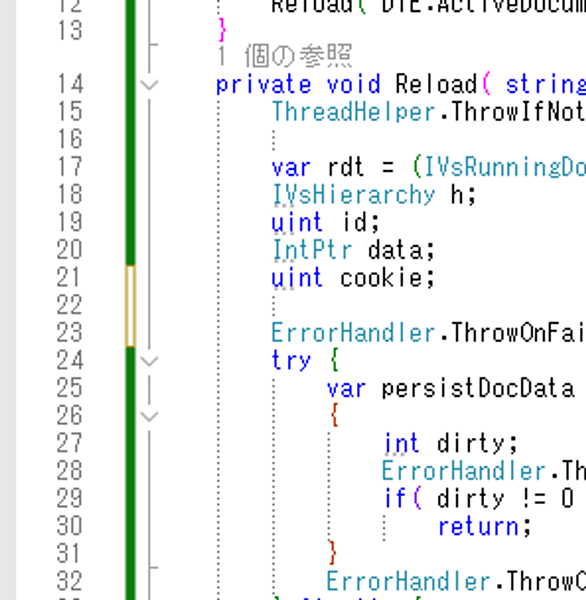The width and height of the screenshot is (586, 600).
Task: Click 'int dirty;' declaration on line 27
Action: tap(451, 443)
